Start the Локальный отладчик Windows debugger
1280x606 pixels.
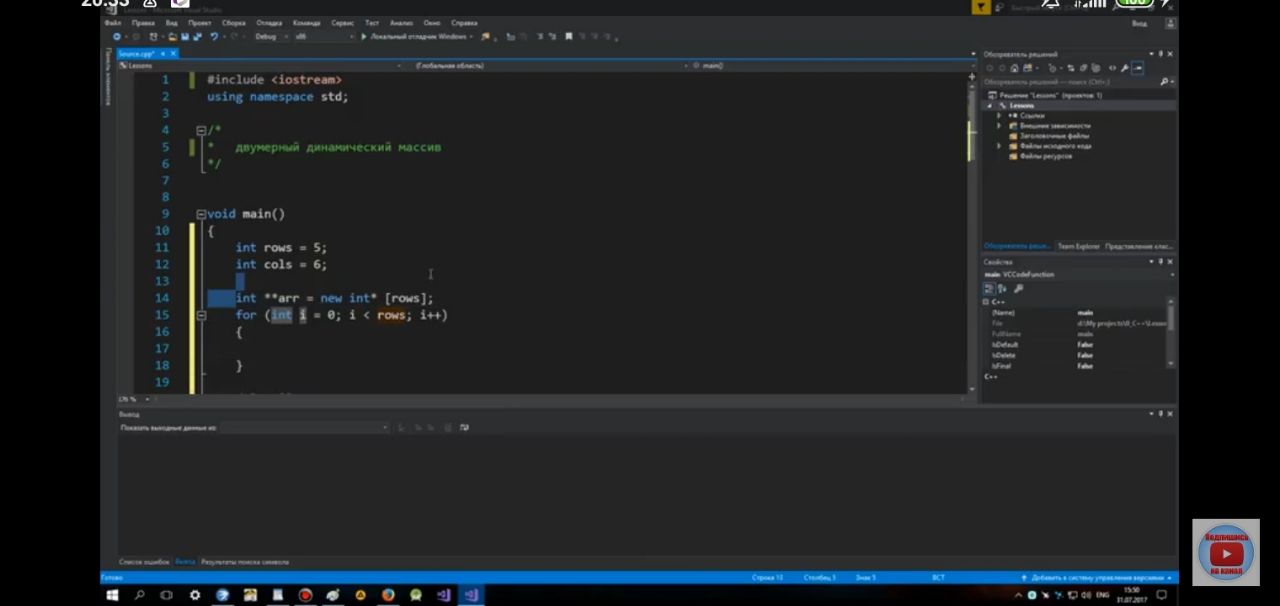(x=414, y=37)
